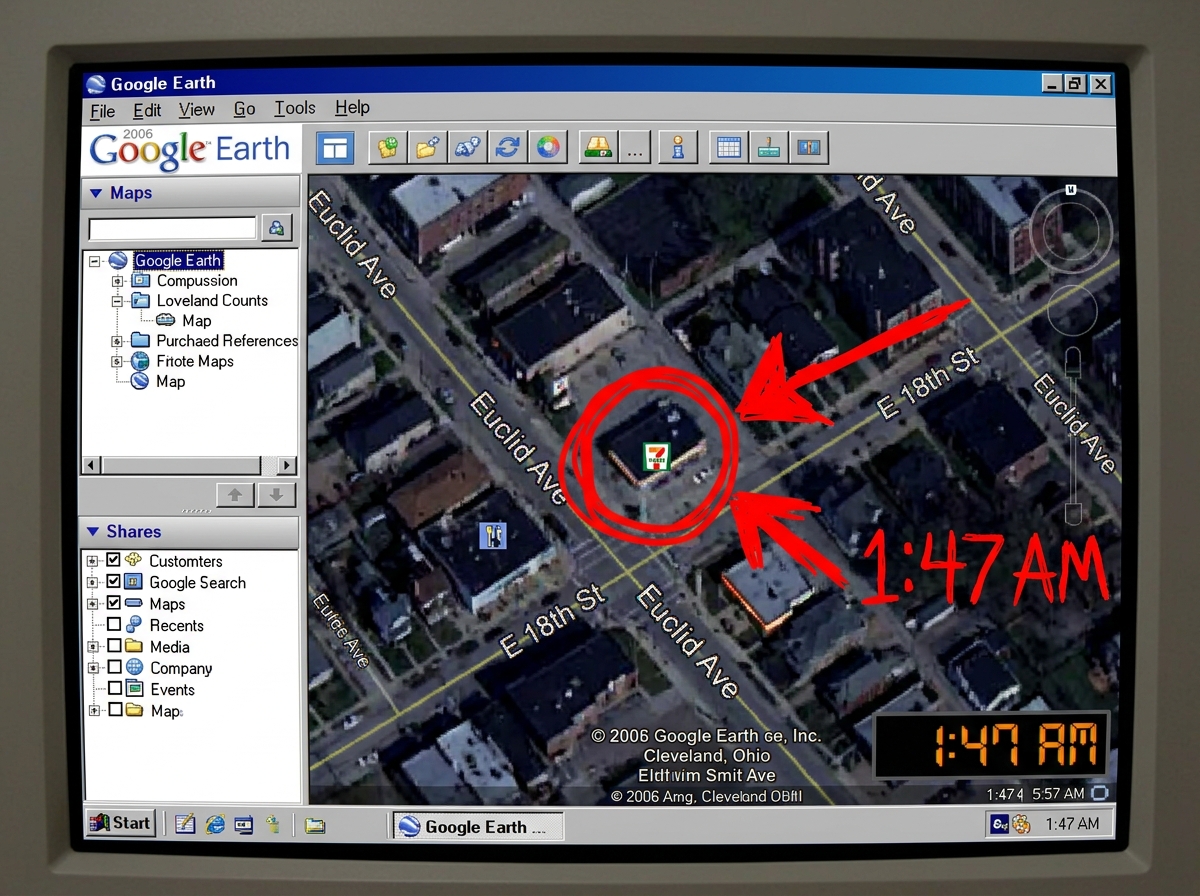Enable the Company checkbox
This screenshot has height=896, width=1200.
113,667
